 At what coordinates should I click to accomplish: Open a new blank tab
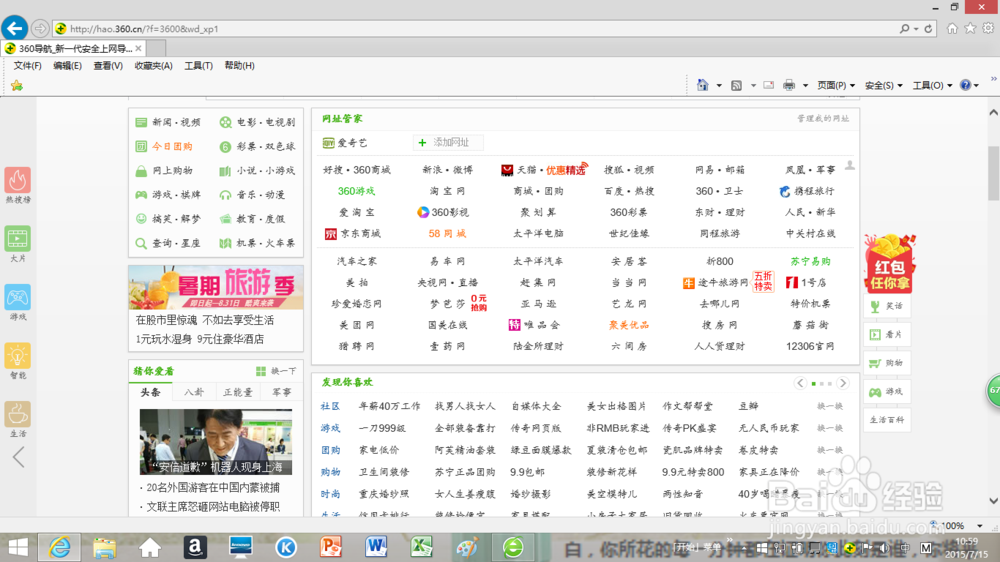click(157, 48)
